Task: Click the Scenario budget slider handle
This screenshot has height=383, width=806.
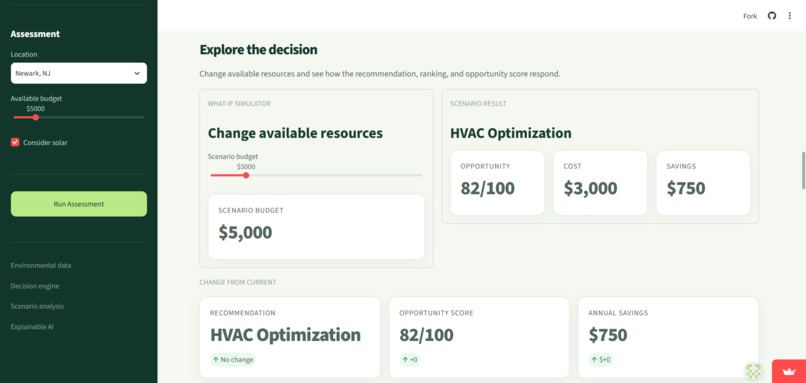Action: tap(246, 175)
